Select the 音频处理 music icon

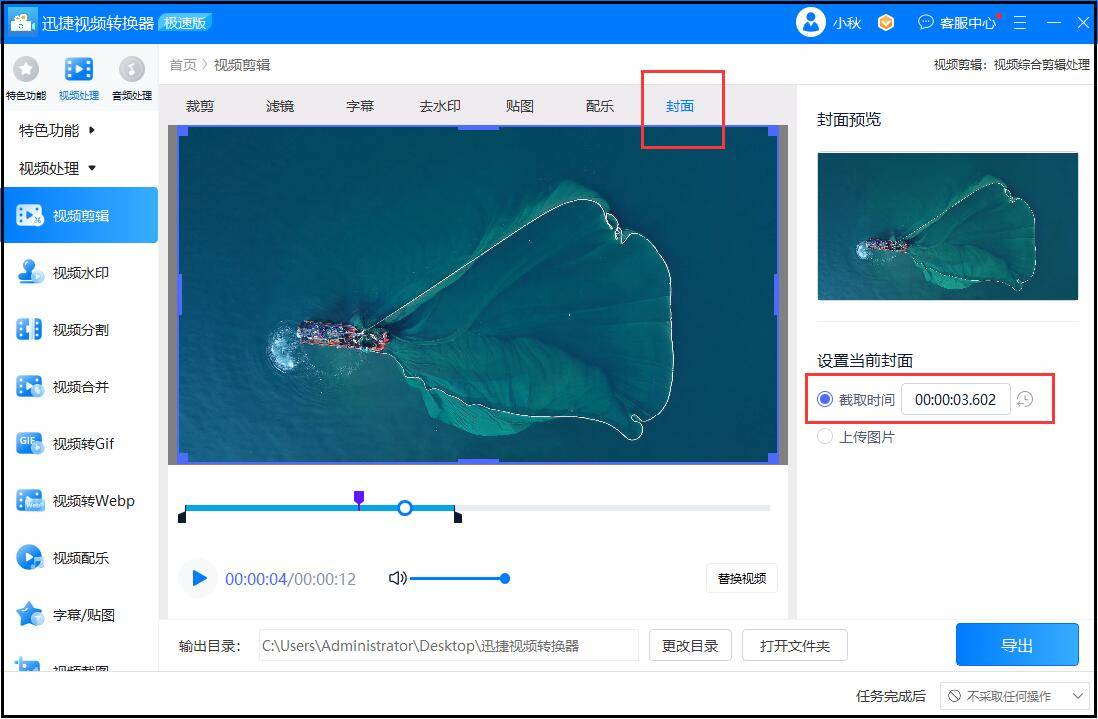click(131, 70)
